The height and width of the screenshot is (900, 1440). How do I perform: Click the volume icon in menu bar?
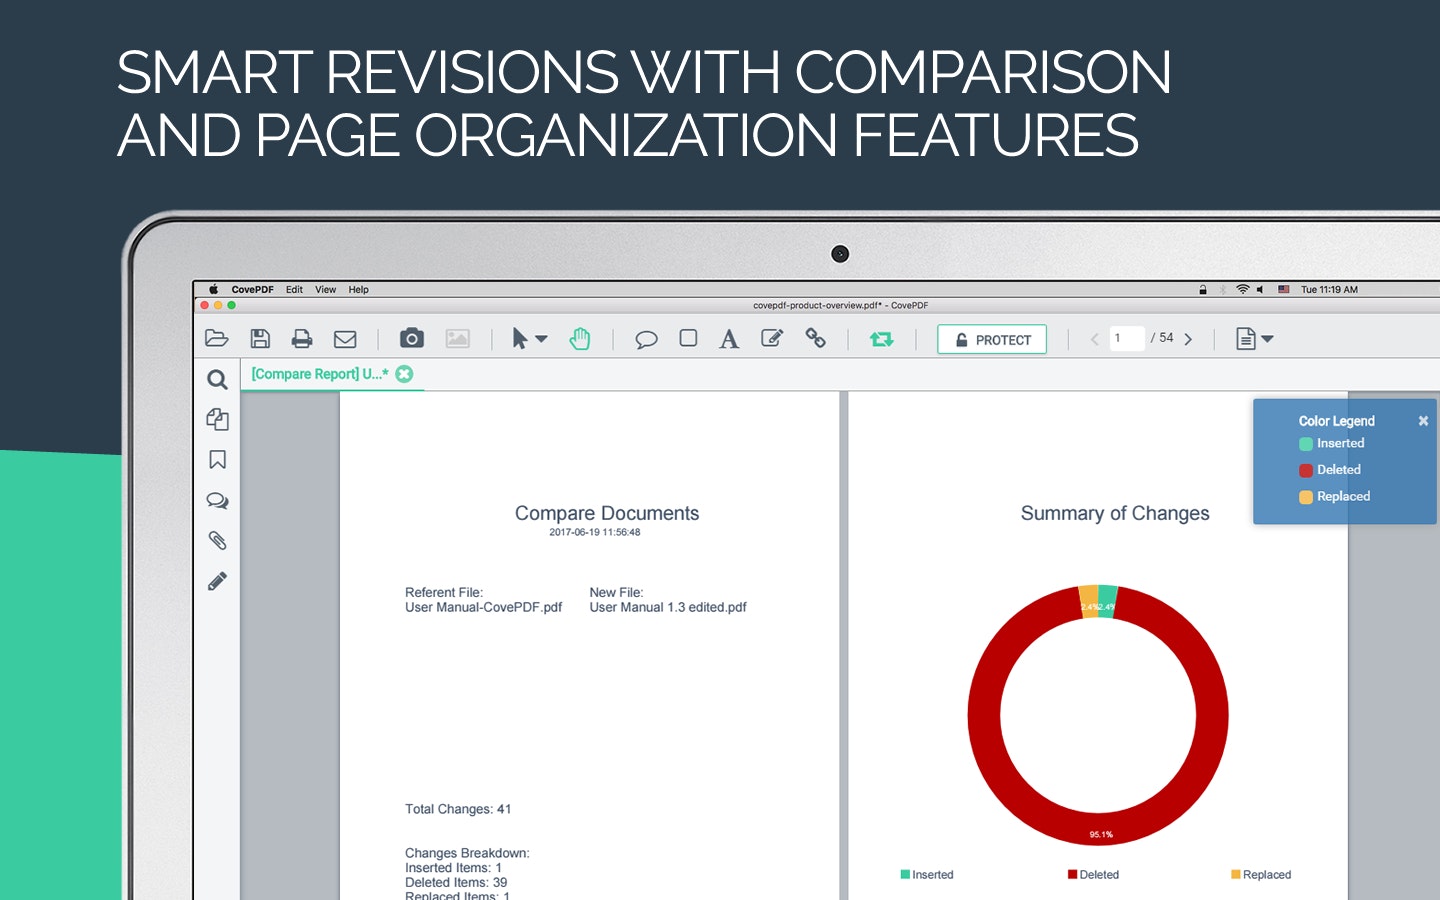coord(1260,289)
